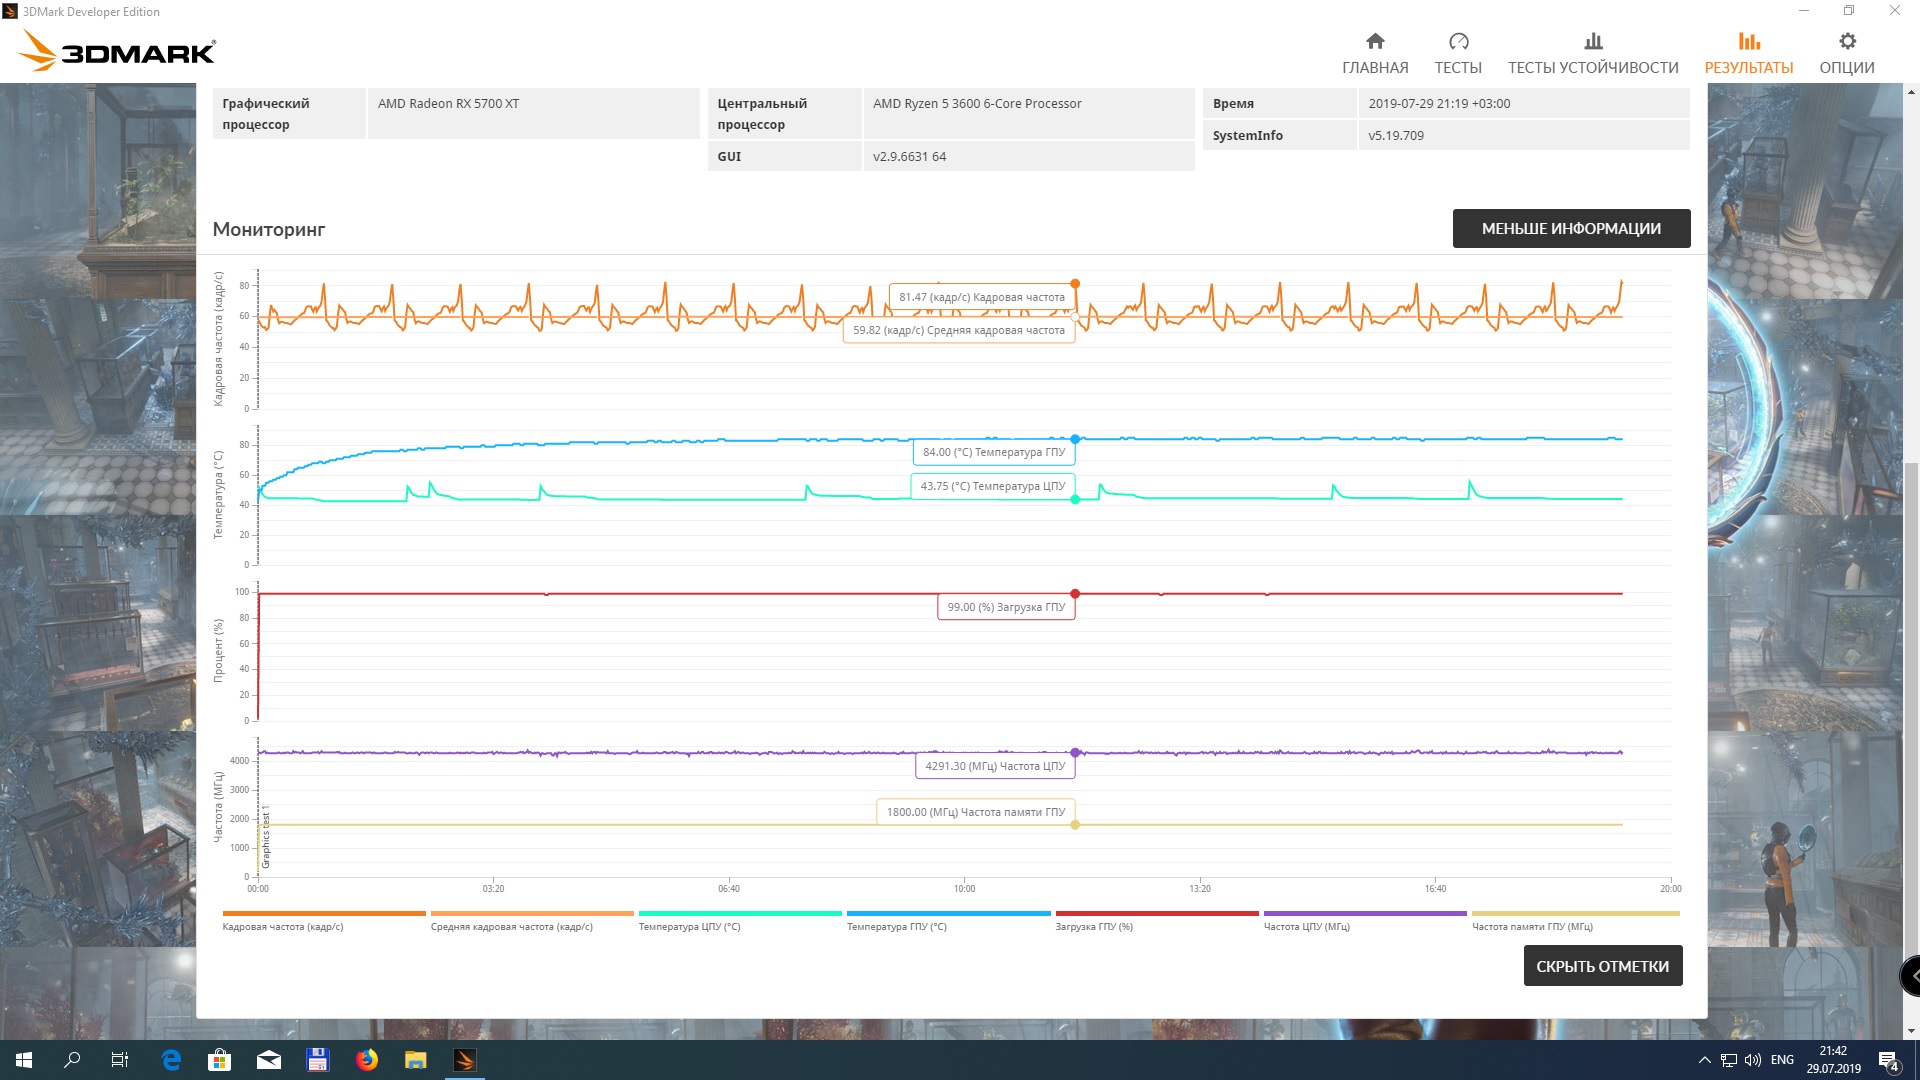Open ОПЦИИ settings gear icon

tap(1847, 41)
